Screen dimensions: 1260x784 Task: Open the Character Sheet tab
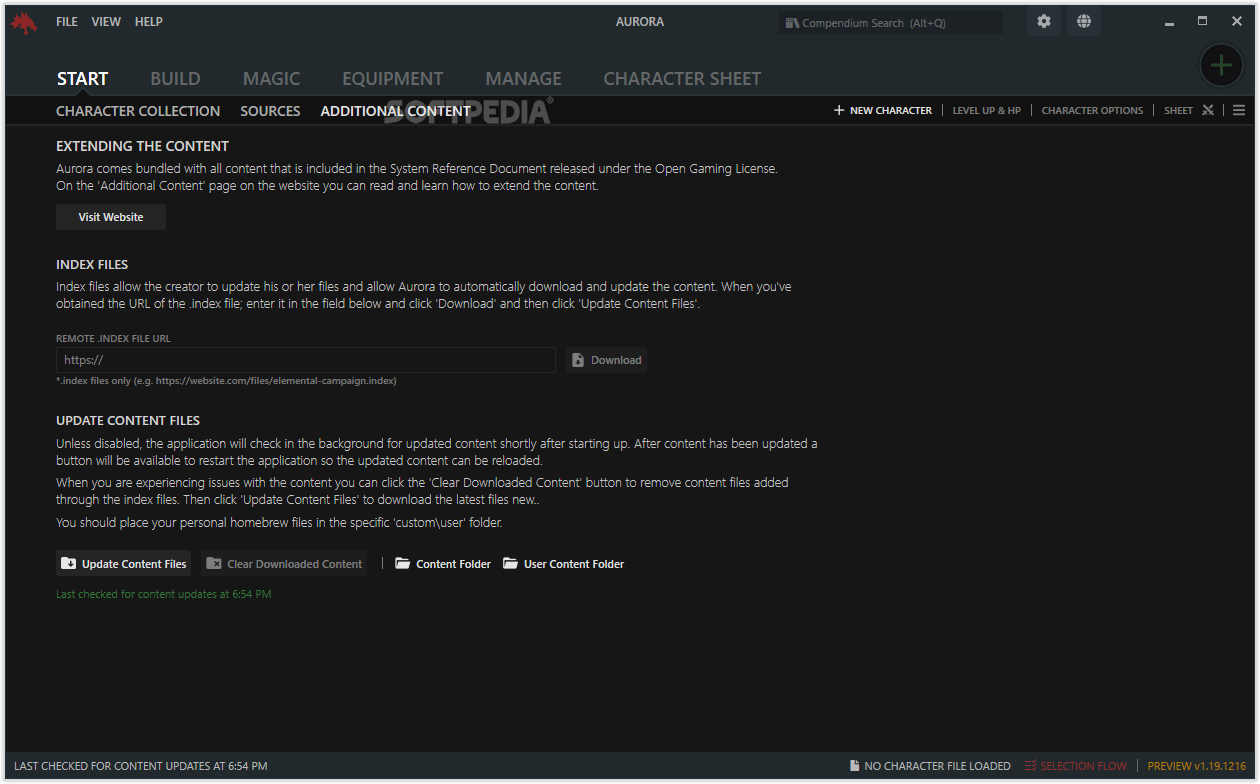click(682, 78)
